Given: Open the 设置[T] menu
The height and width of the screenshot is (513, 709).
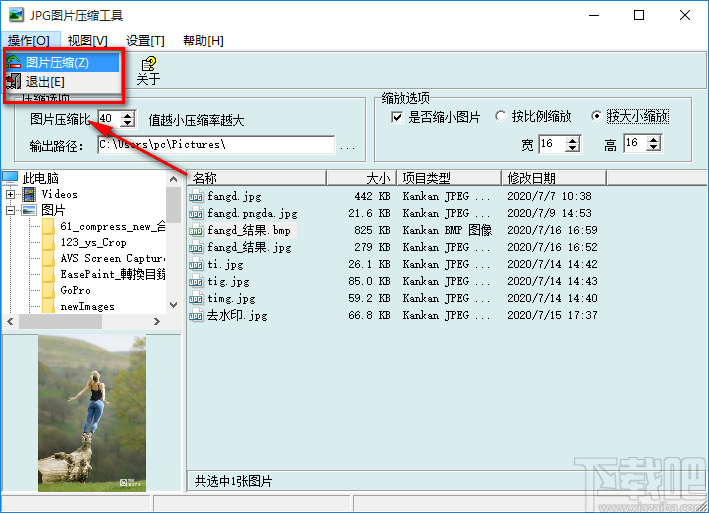Looking at the screenshot, I should tap(145, 41).
